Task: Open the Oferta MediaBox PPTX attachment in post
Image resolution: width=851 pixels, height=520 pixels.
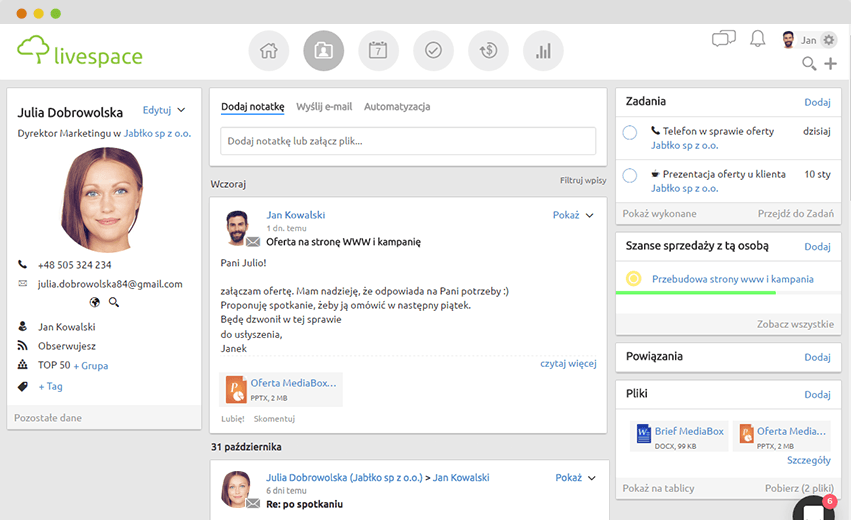Action: pyautogui.click(x=281, y=389)
